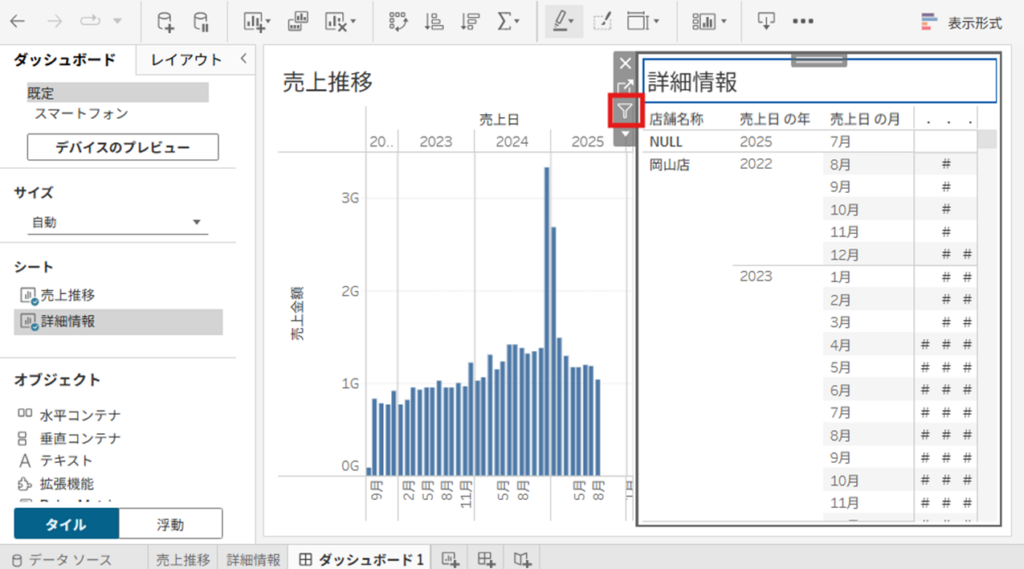Click the more options ellipsis icon
Screen dimensions: 1024x569
pyautogui.click(x=803, y=22)
